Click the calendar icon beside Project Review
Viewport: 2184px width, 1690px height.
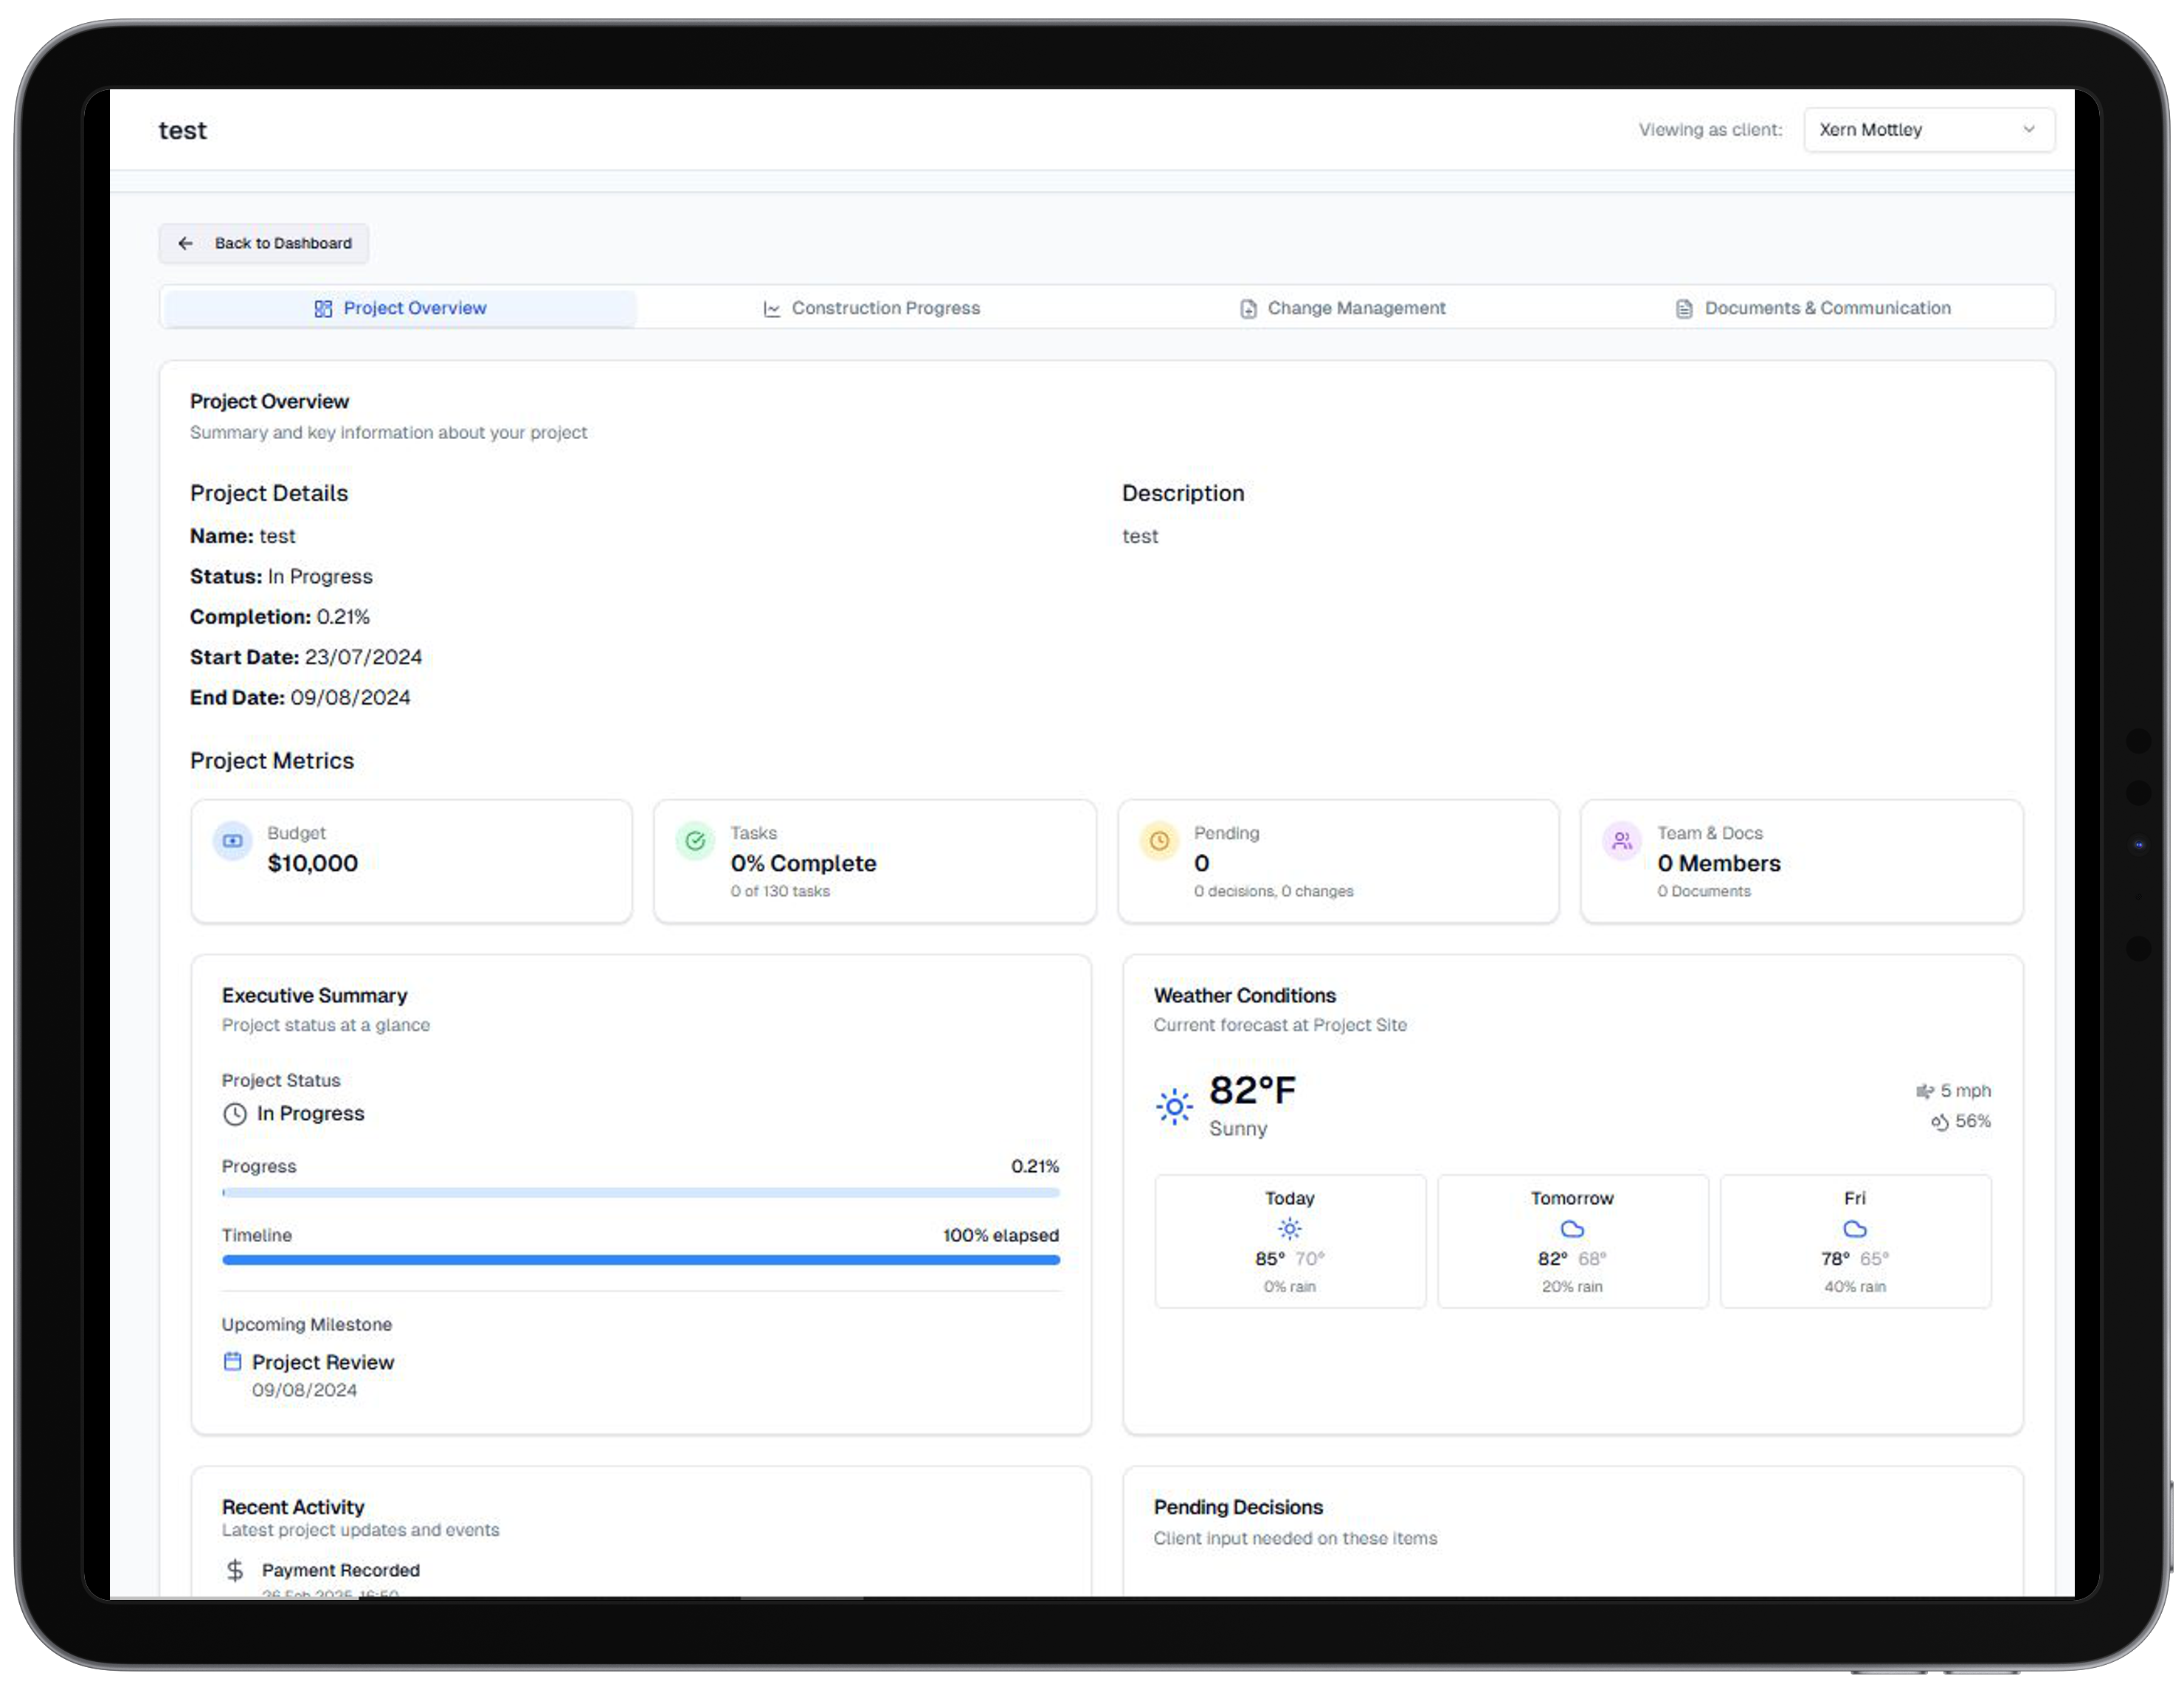coord(233,1361)
